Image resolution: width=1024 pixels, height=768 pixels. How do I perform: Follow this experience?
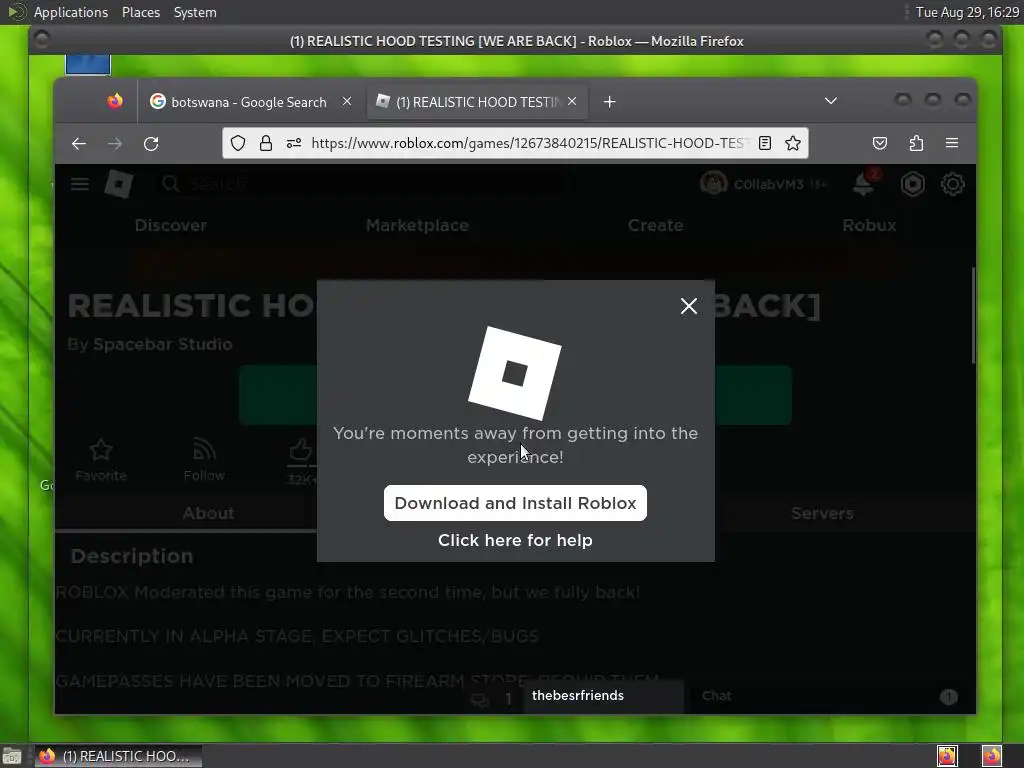[x=204, y=460]
